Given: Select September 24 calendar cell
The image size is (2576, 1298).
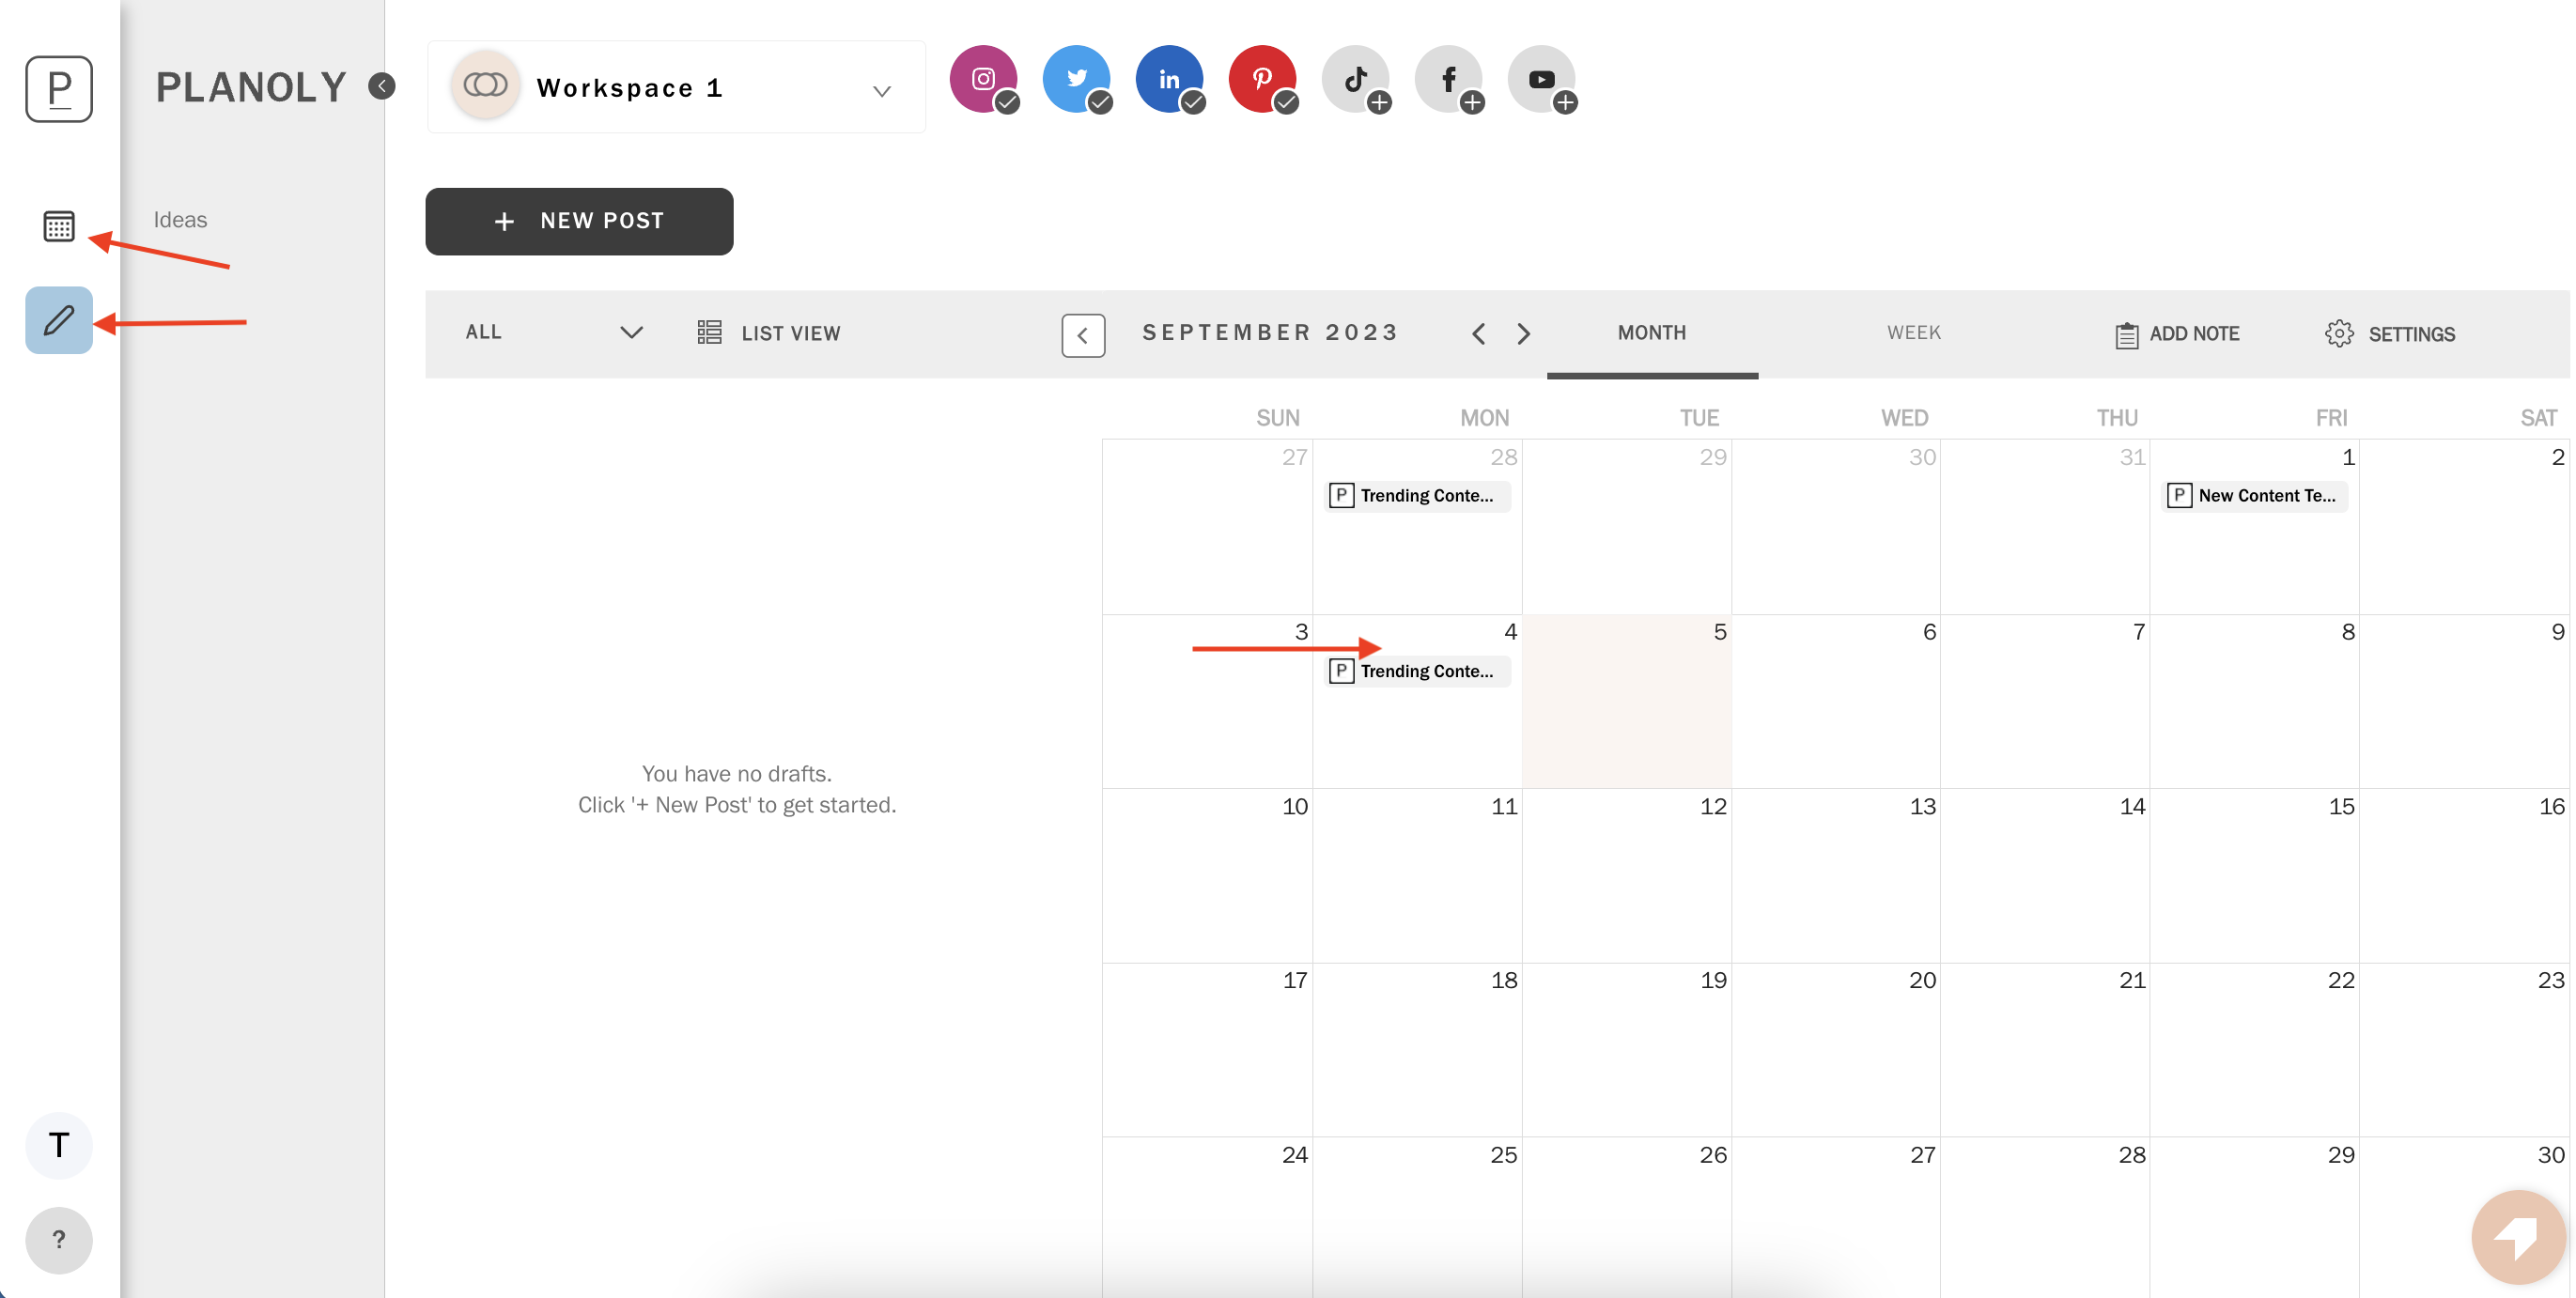Looking at the screenshot, I should (x=1208, y=1218).
